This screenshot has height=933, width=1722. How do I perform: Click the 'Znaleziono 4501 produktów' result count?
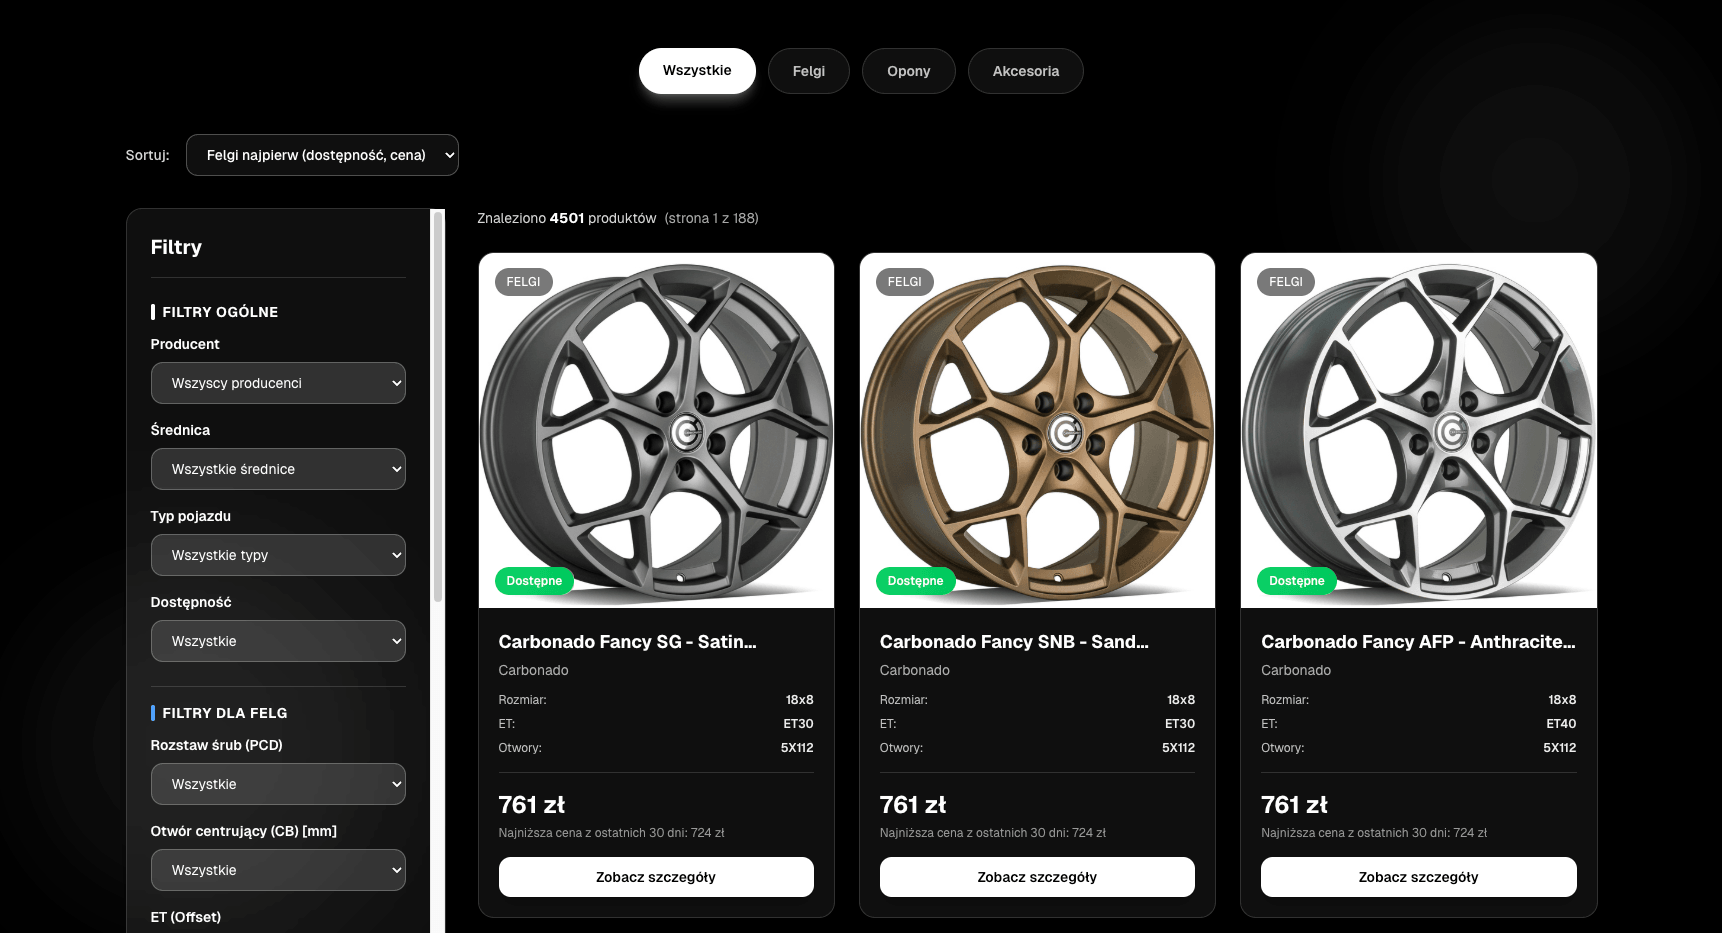567,218
